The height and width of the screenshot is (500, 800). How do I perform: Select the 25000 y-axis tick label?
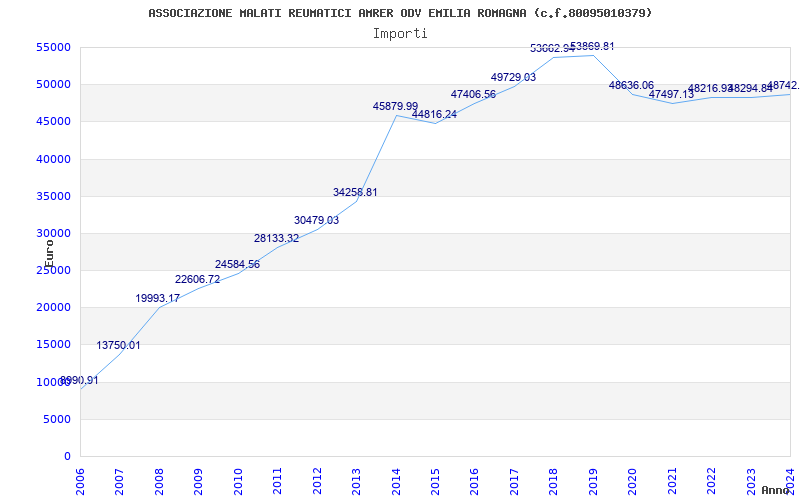(x=53, y=270)
